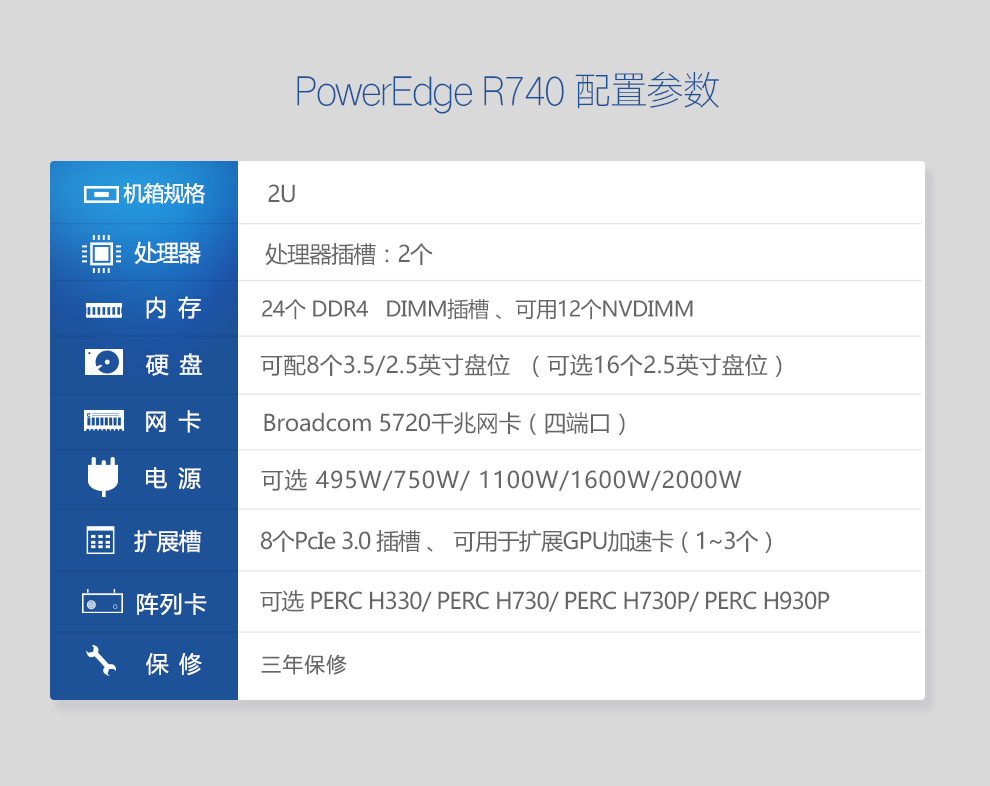This screenshot has height=786, width=990.
Task: Select the 处理器 label
Action: tap(167, 253)
